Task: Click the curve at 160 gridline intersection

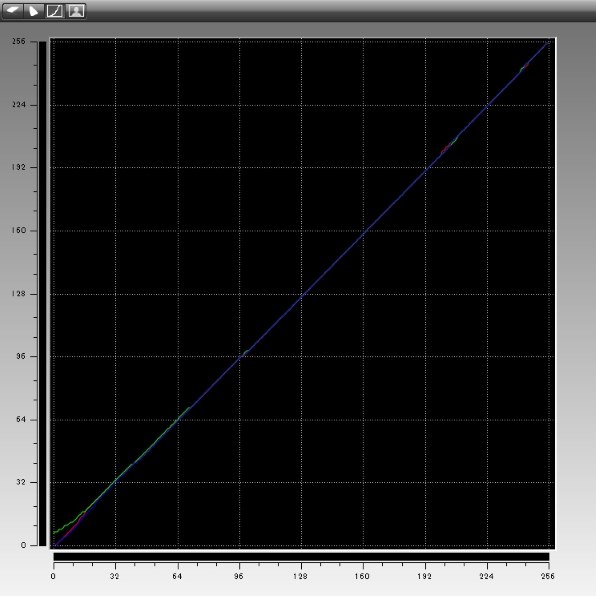Action: point(363,231)
